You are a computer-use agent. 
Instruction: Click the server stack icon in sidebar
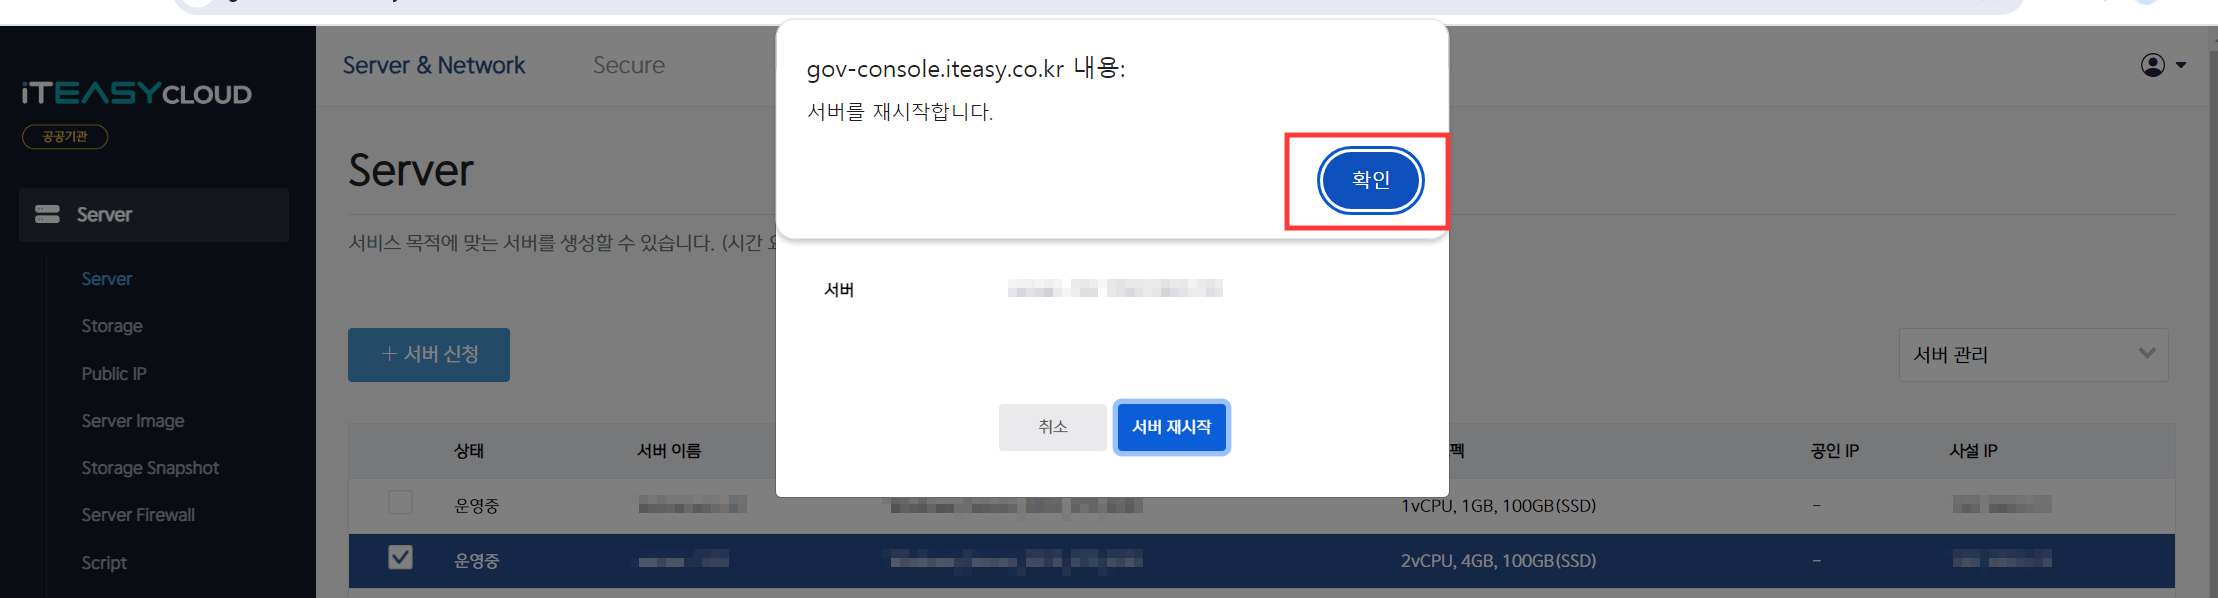(x=47, y=214)
